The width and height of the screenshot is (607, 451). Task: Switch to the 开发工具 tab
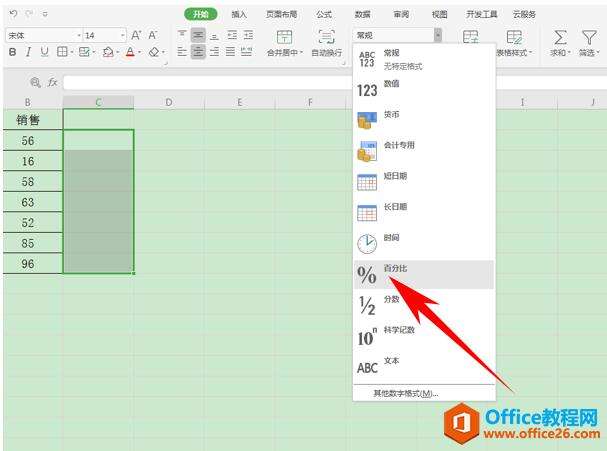coord(482,14)
